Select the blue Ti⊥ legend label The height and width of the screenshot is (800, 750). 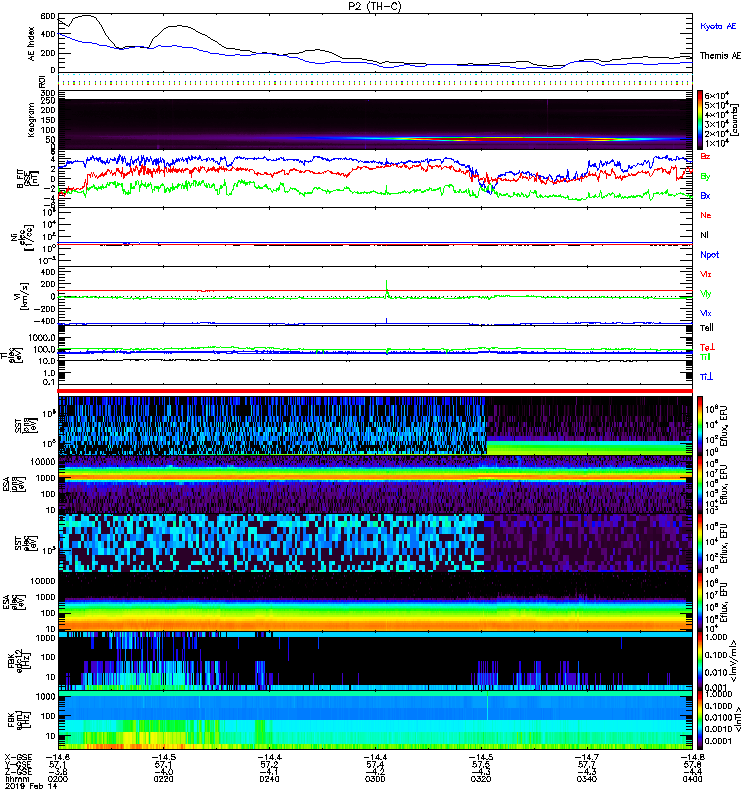pos(706,377)
